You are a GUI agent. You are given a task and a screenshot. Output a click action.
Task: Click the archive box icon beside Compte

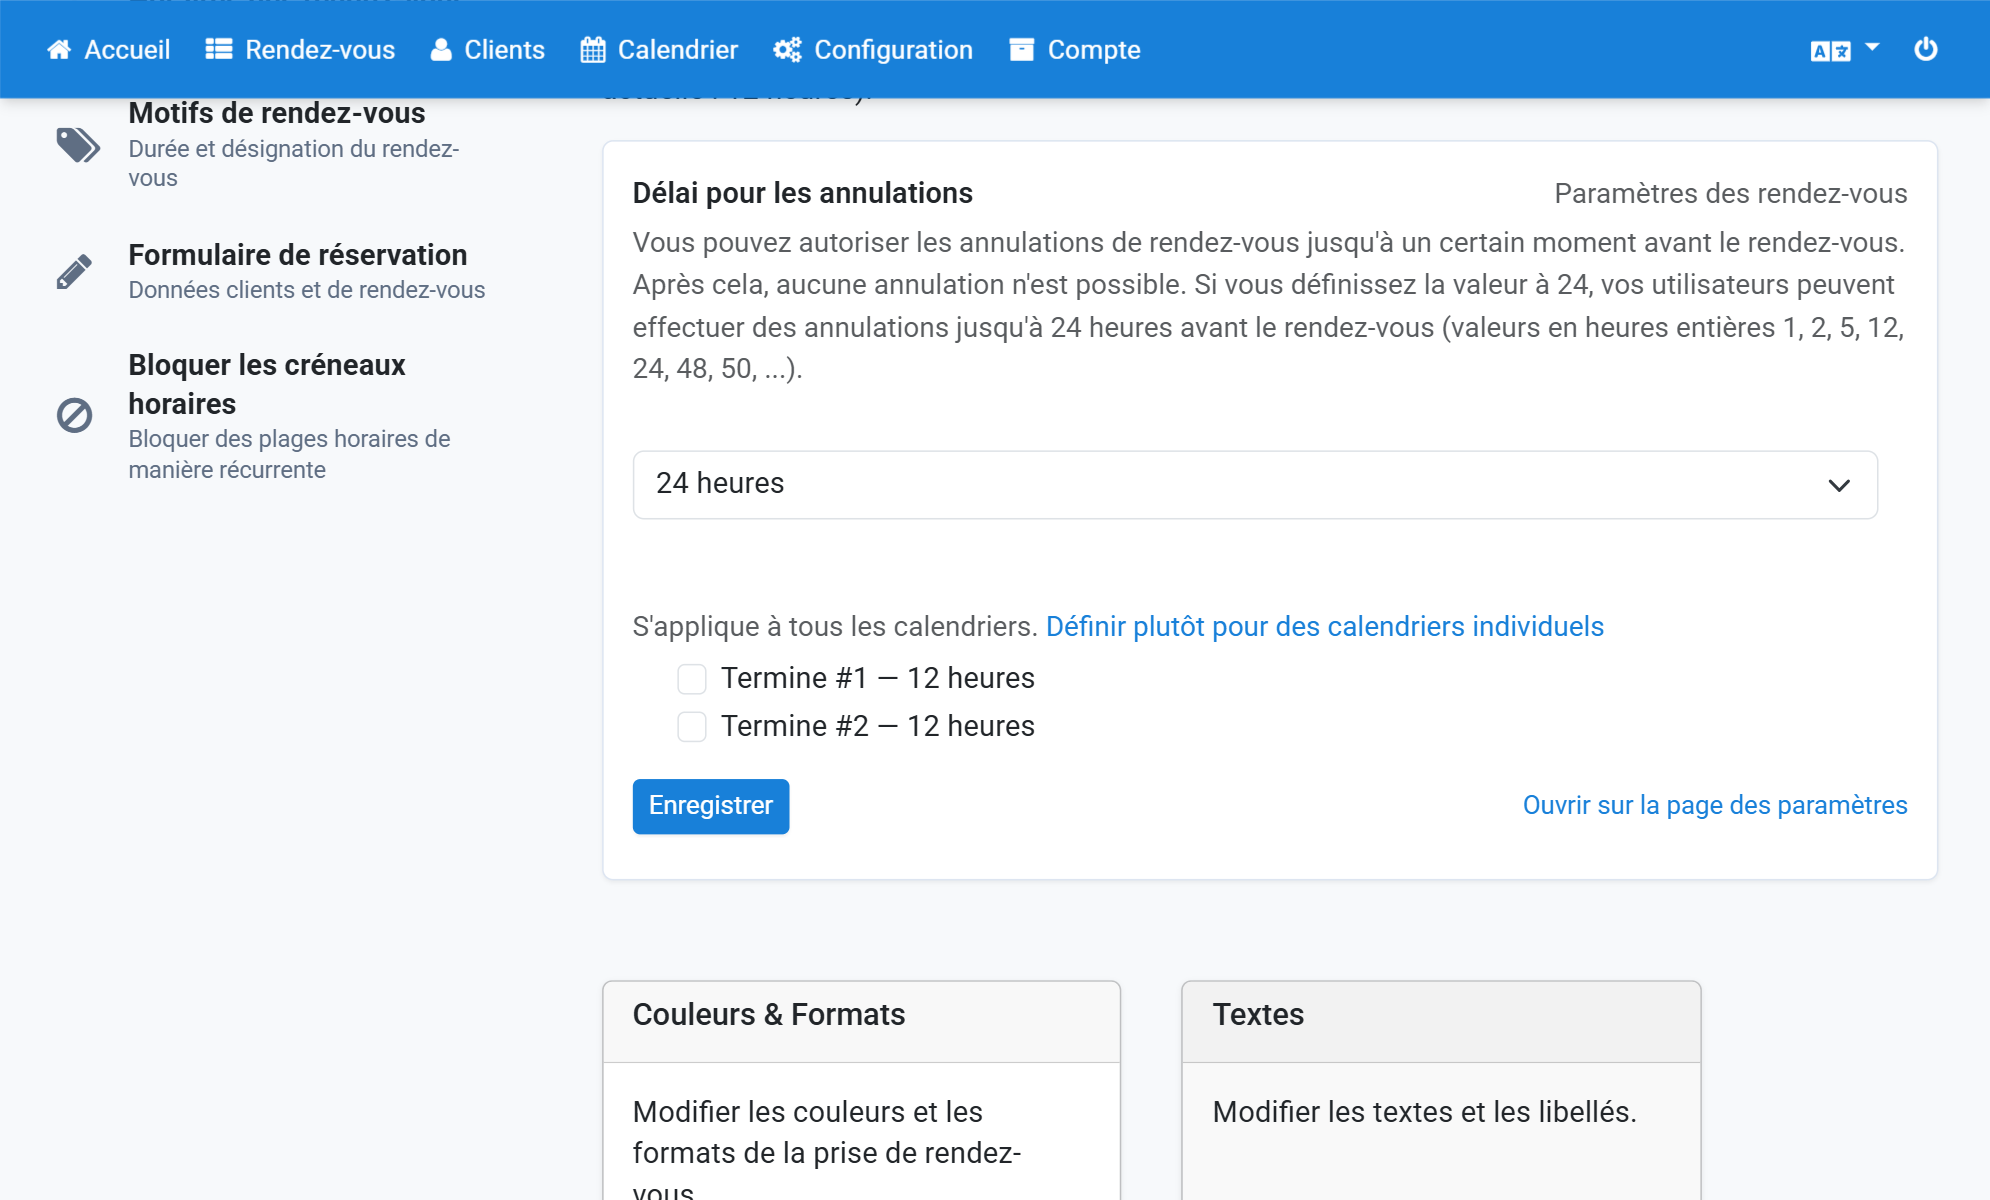coord(1021,50)
